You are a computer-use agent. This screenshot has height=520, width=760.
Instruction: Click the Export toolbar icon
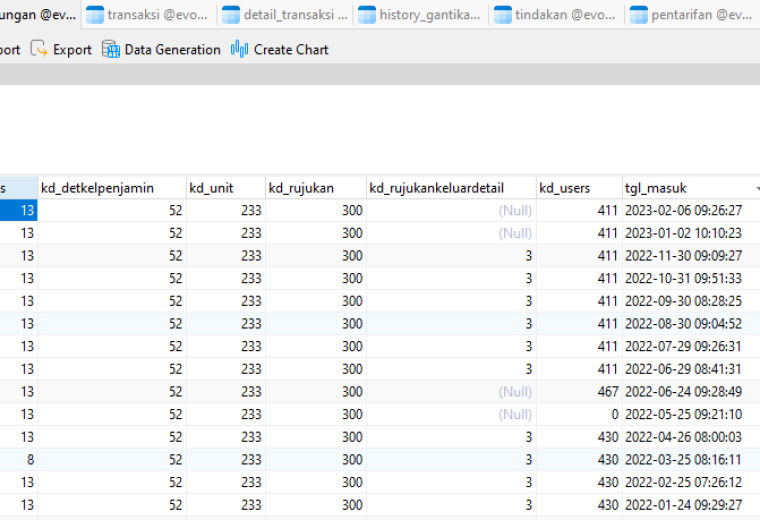[39, 49]
